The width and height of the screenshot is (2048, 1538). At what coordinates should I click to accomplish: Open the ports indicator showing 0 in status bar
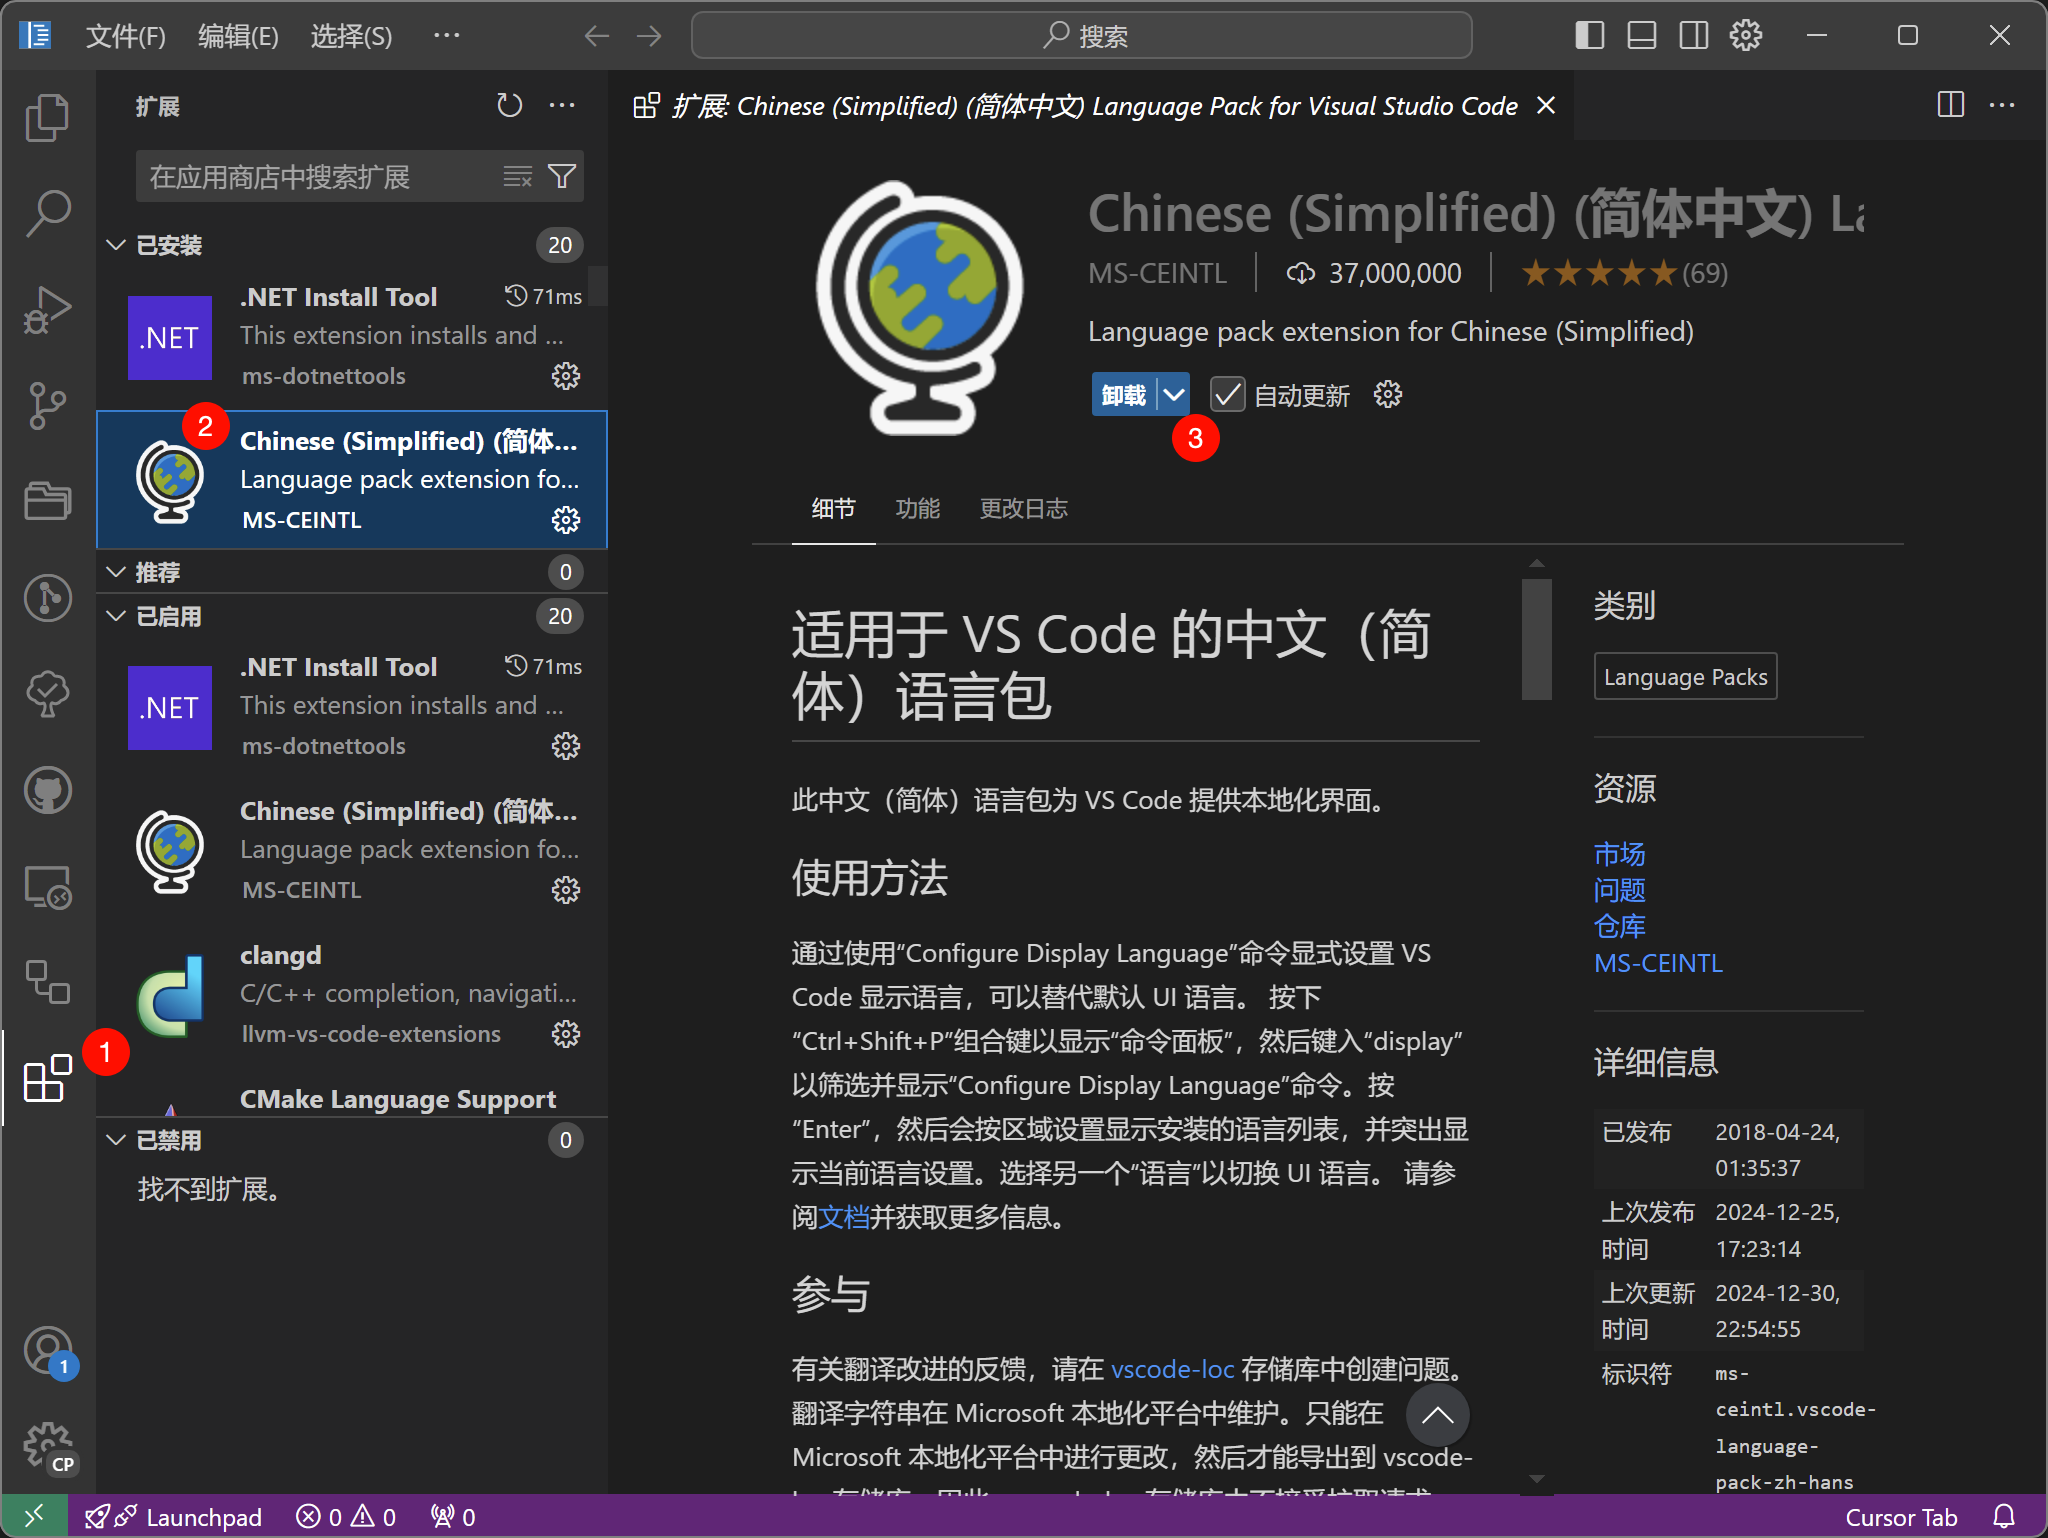(x=453, y=1517)
